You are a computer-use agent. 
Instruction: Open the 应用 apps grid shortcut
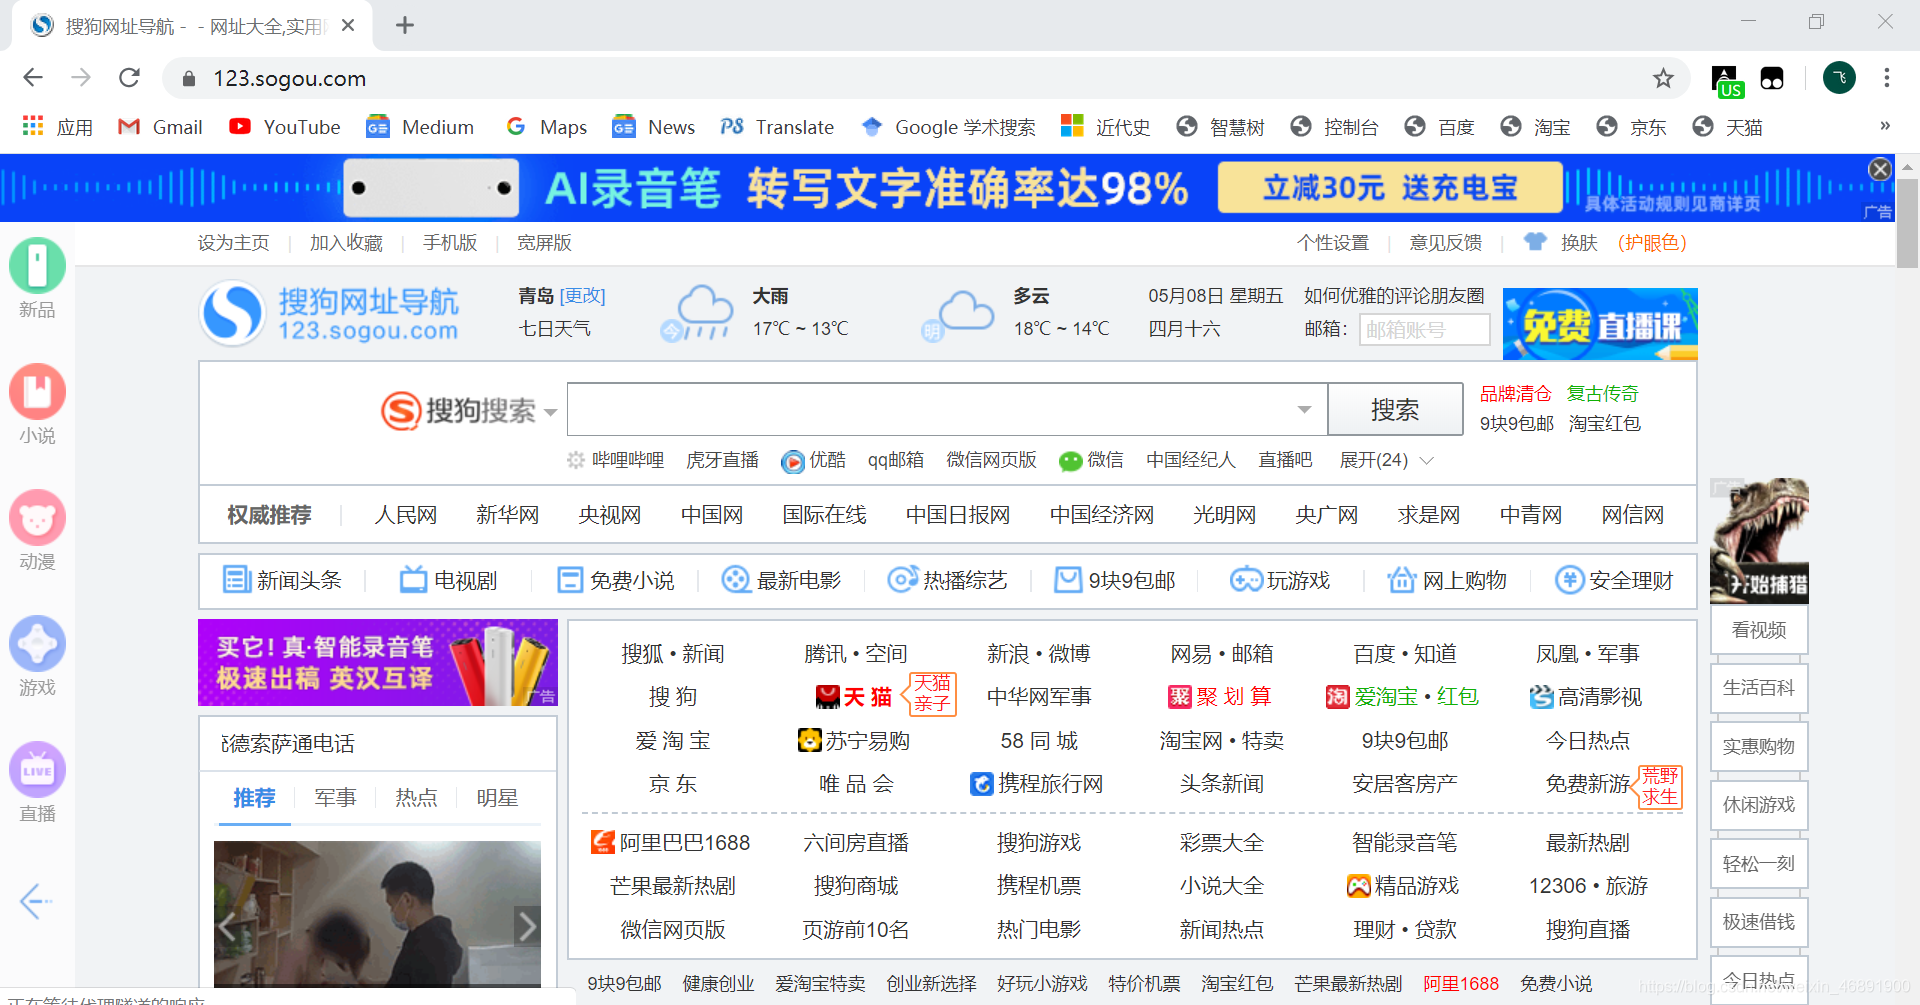pyautogui.click(x=58, y=127)
